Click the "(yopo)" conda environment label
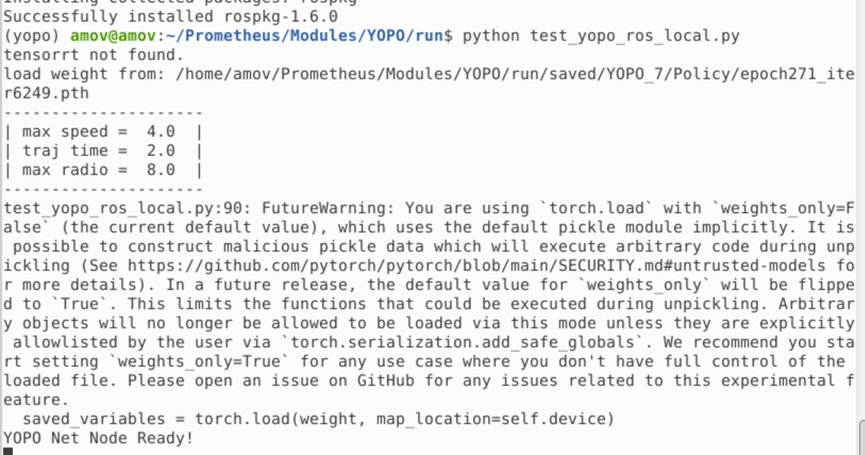 coord(31,36)
